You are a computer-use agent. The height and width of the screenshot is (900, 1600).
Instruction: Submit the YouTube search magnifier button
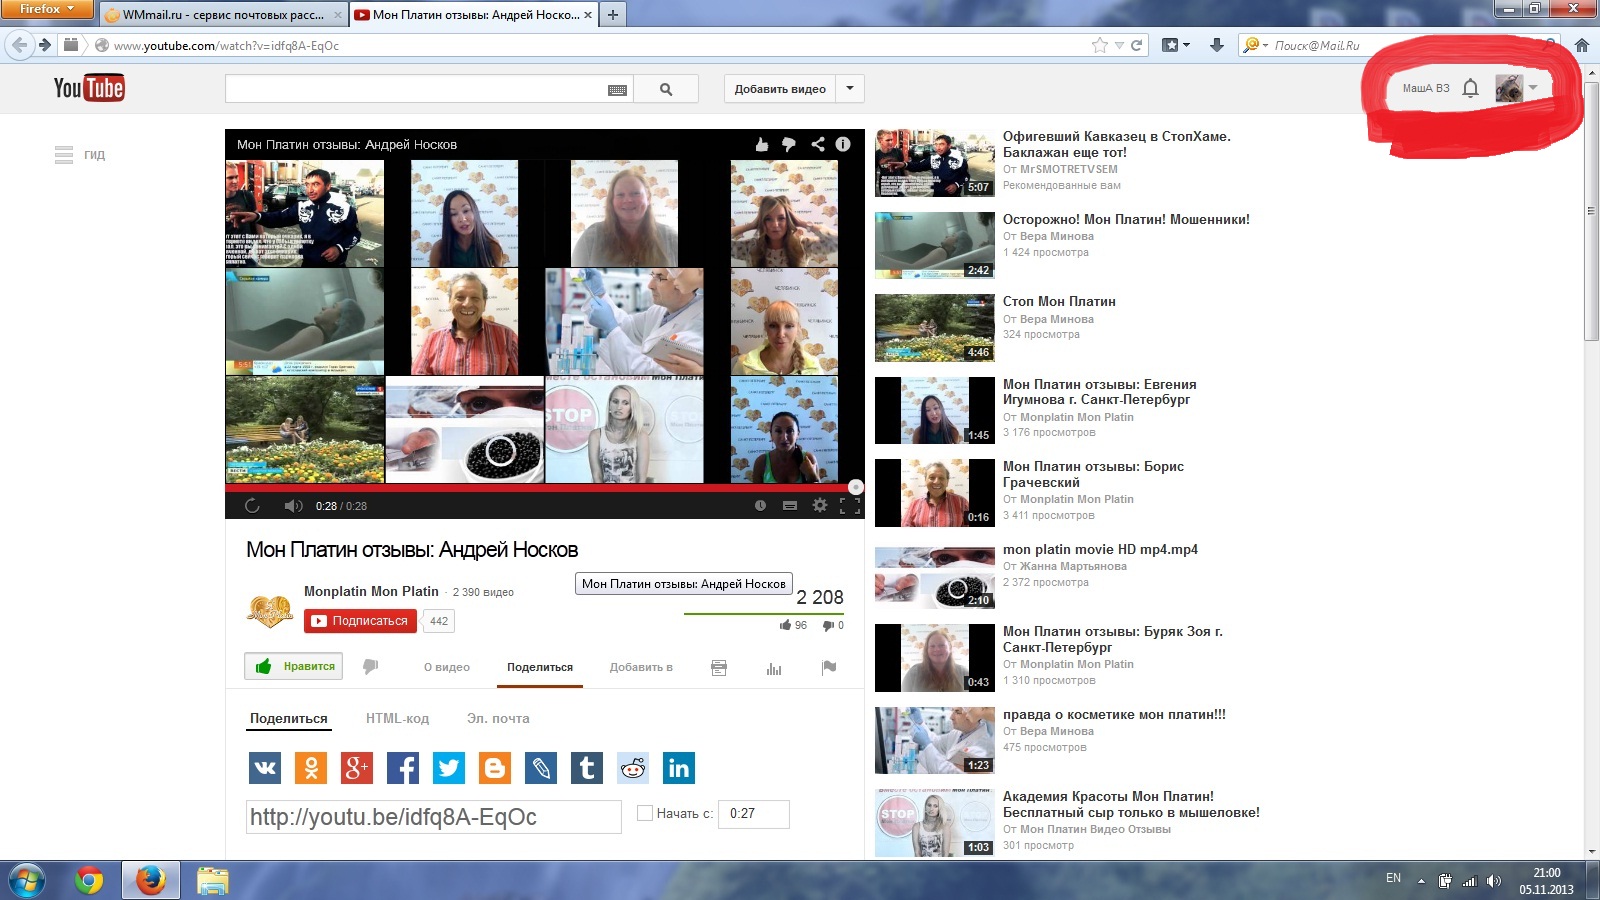coord(666,89)
